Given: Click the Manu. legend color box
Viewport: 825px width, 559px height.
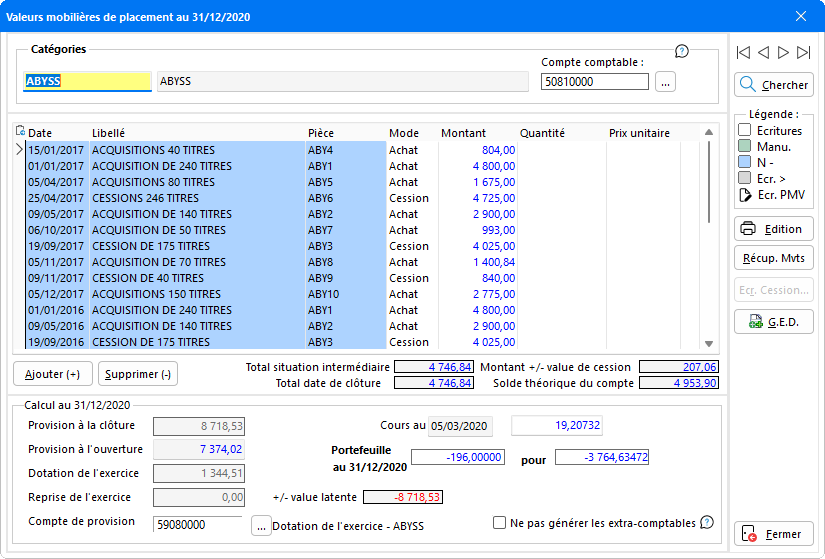Looking at the screenshot, I should pos(745,147).
